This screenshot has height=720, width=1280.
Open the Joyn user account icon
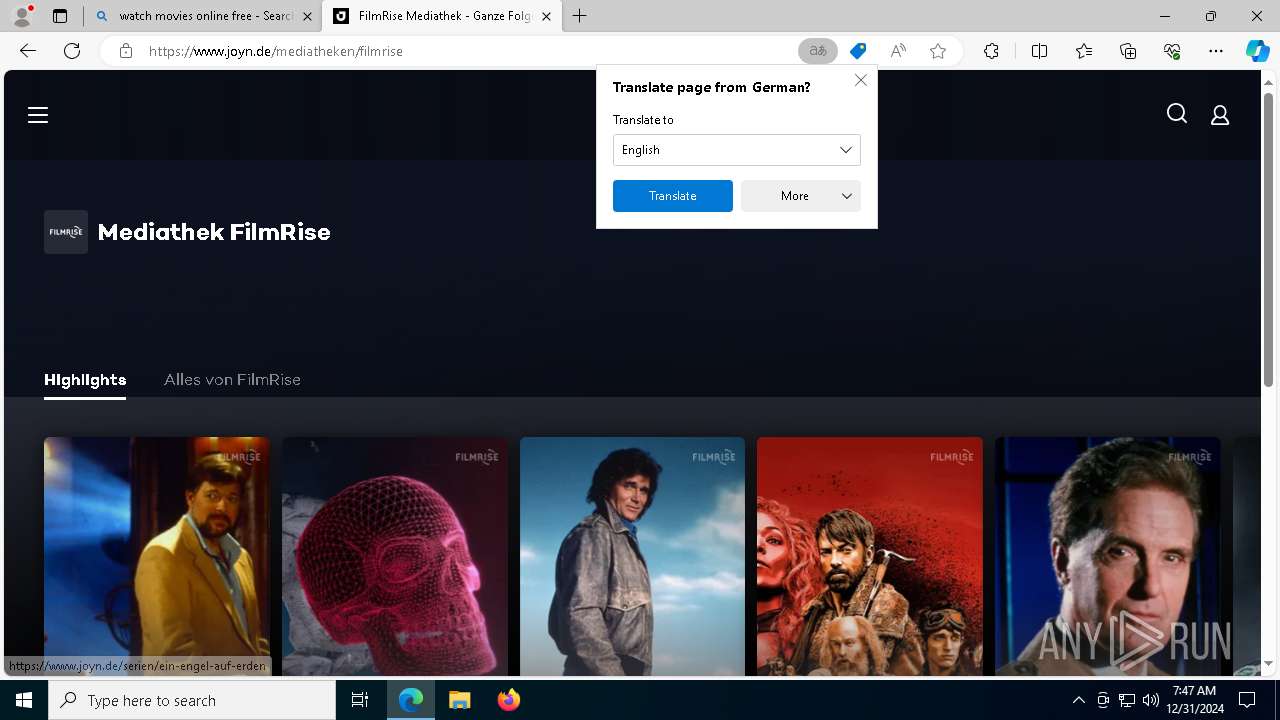1220,115
